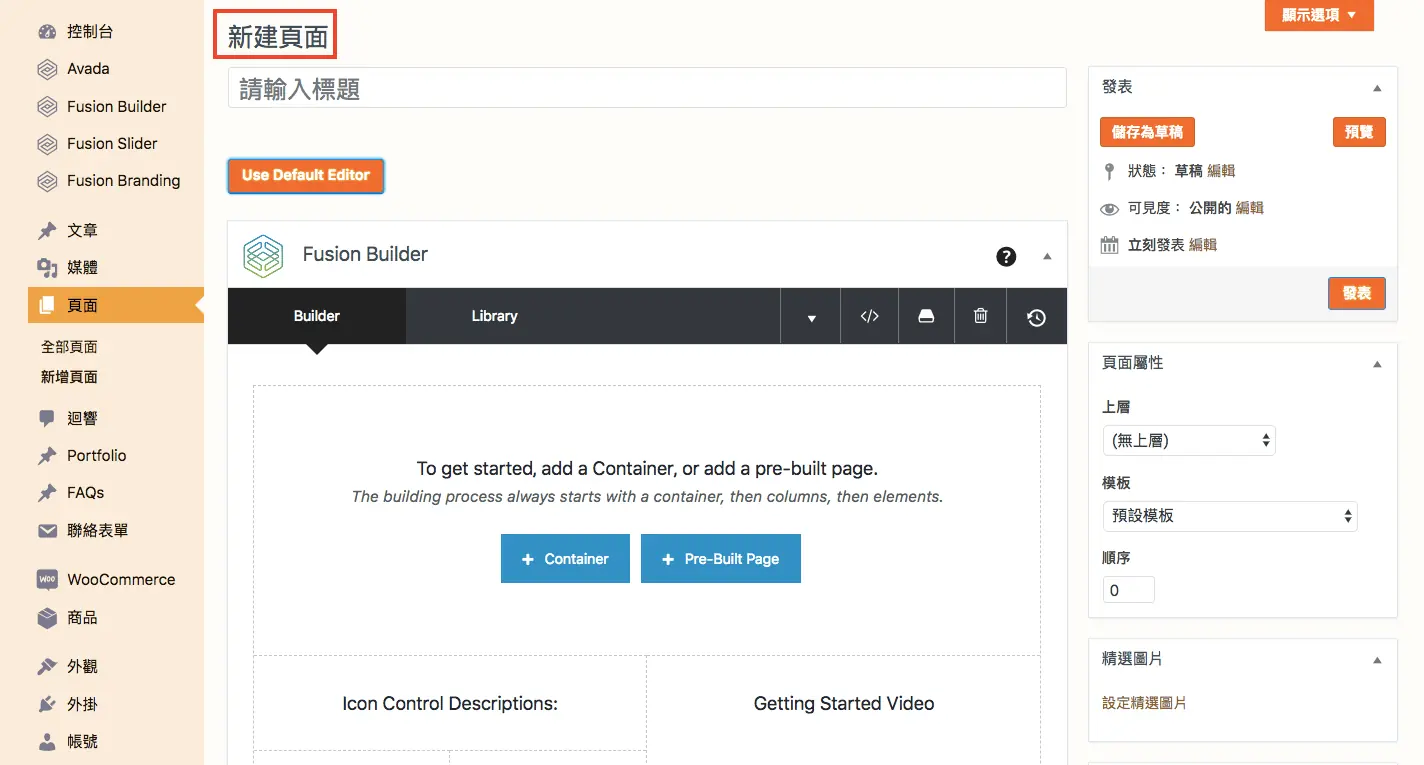Click the Fusion Slider icon in sidebar
Image resolution: width=1424 pixels, height=765 pixels.
(x=47, y=144)
